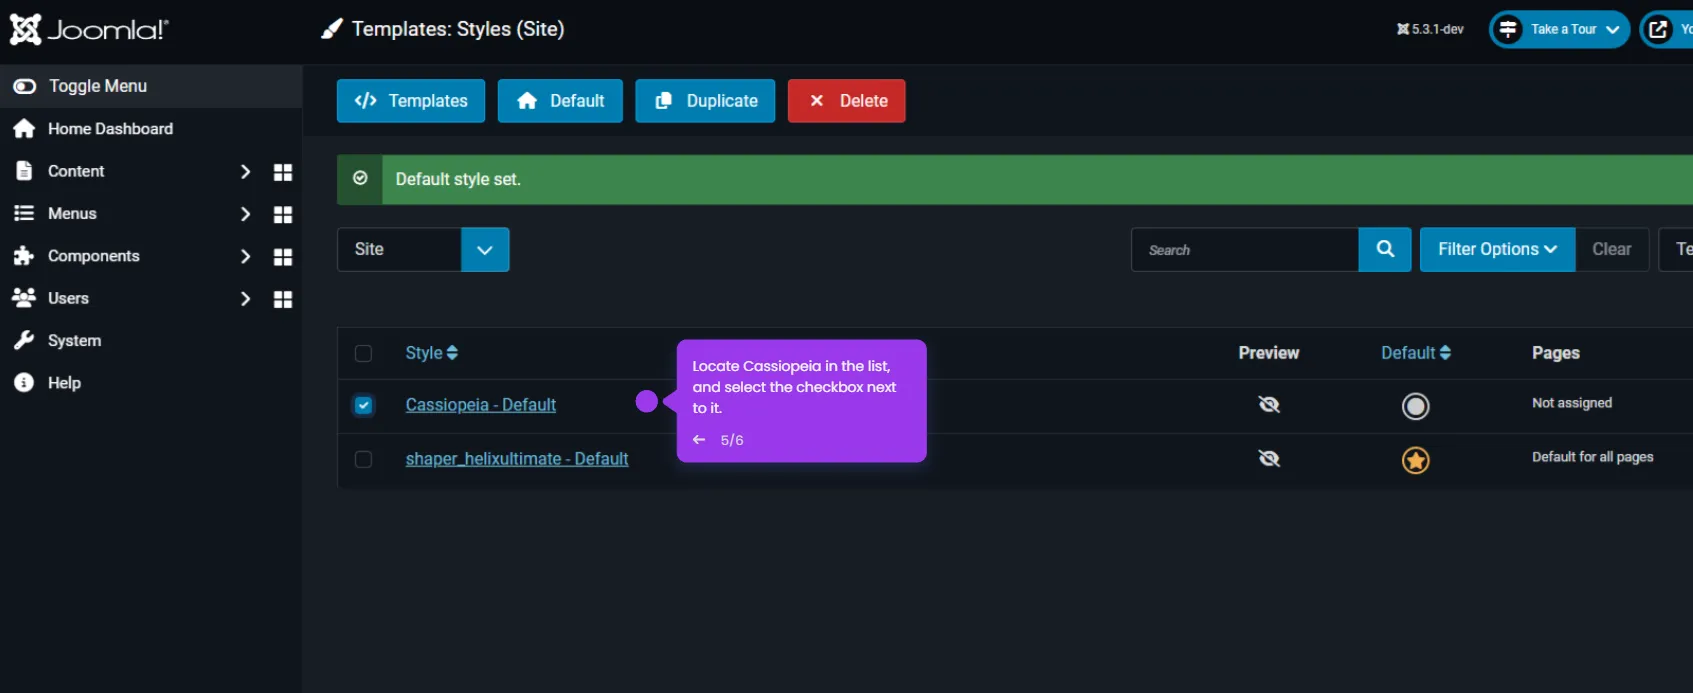The height and width of the screenshot is (693, 1693).
Task: Open the Menus sidebar item
Action: coord(72,214)
